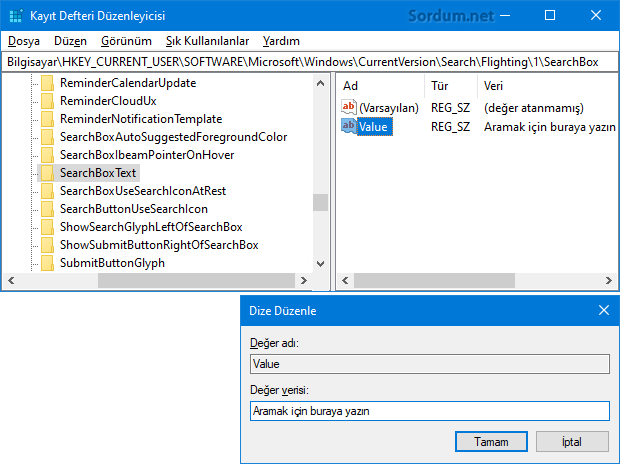Select SearchBoxAutoSuggestedForegroundColor key label
This screenshot has width=620, height=464.
[174, 137]
